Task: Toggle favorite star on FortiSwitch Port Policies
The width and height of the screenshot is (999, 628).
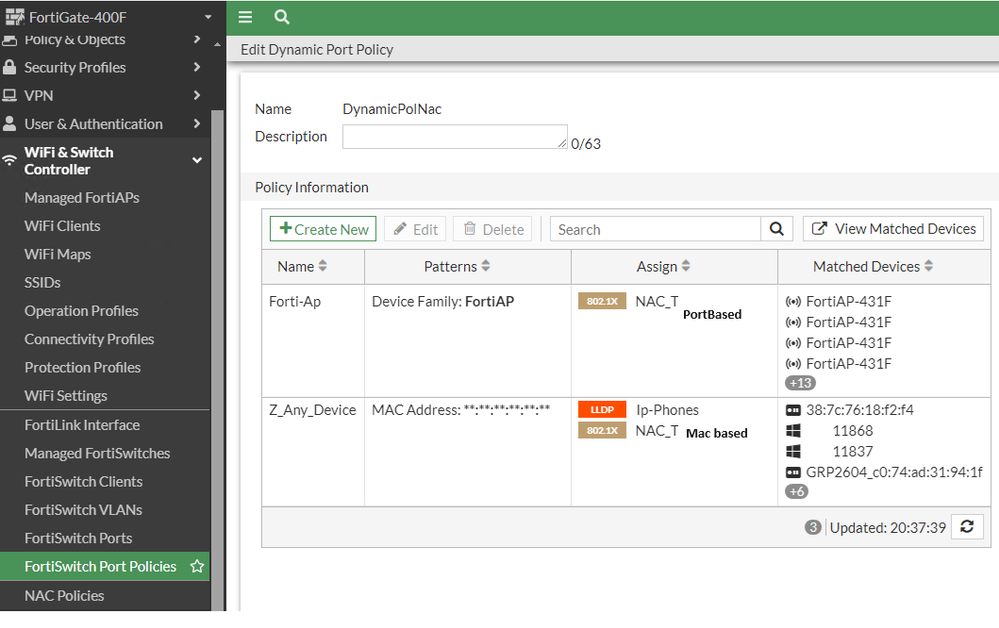Action: tap(197, 566)
